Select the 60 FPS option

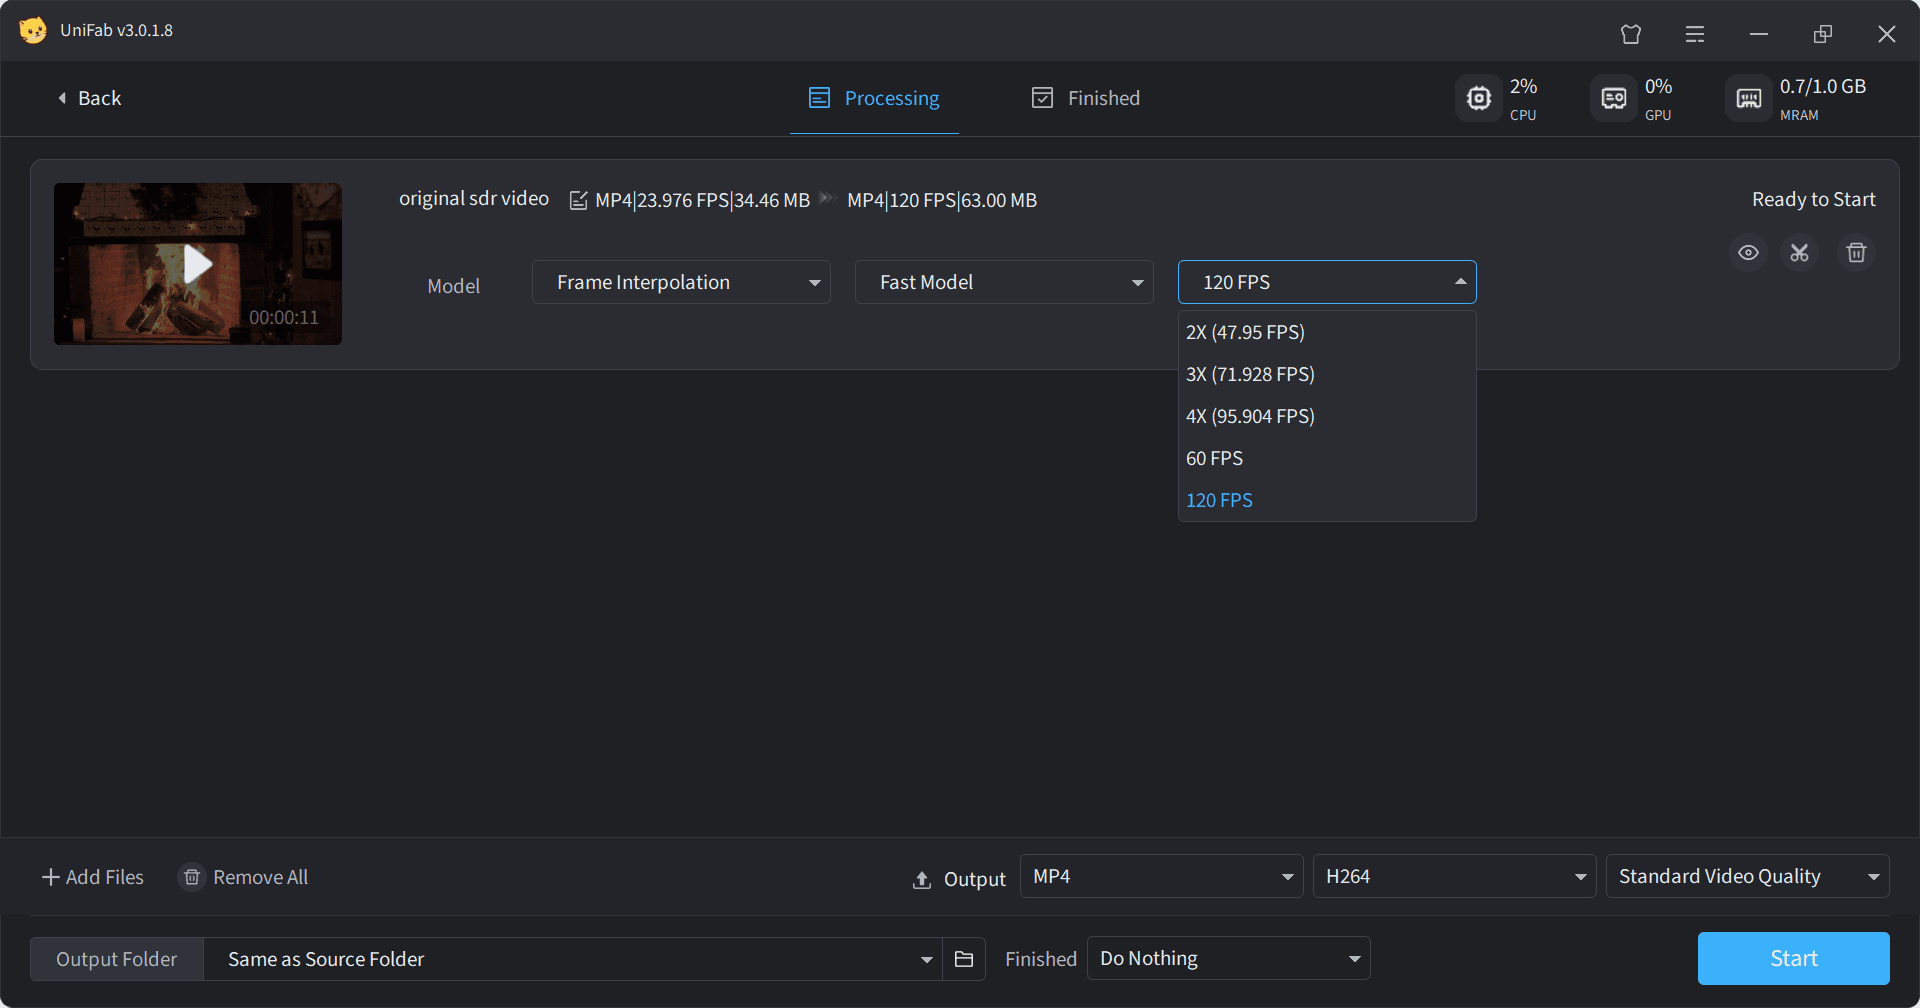[x=1327, y=458]
